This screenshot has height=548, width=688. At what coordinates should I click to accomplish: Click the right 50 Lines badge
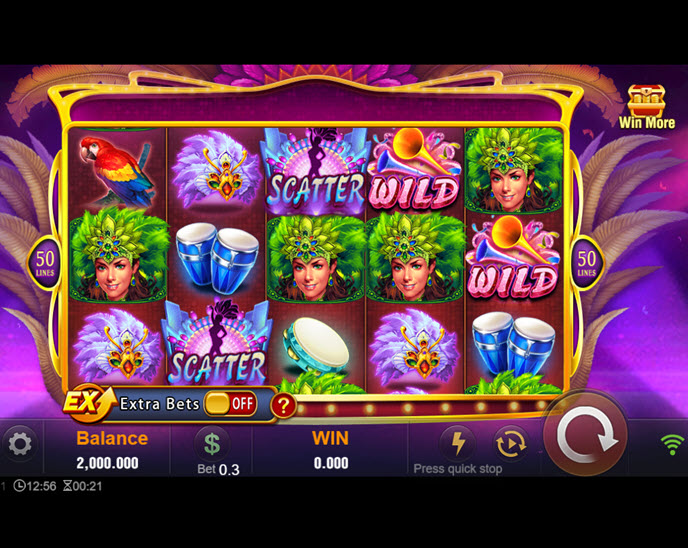587,263
